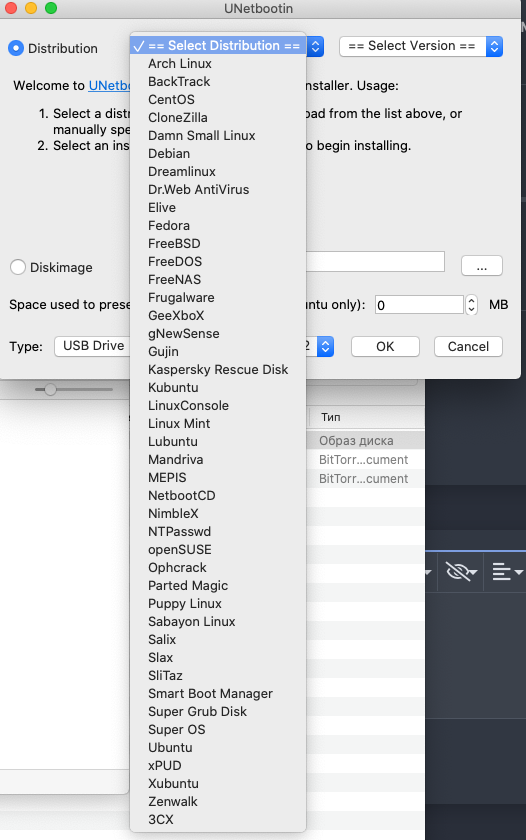This screenshot has width=526, height=840.
Task: Pick Kaspersky Rescue Disk option
Action: click(x=218, y=370)
